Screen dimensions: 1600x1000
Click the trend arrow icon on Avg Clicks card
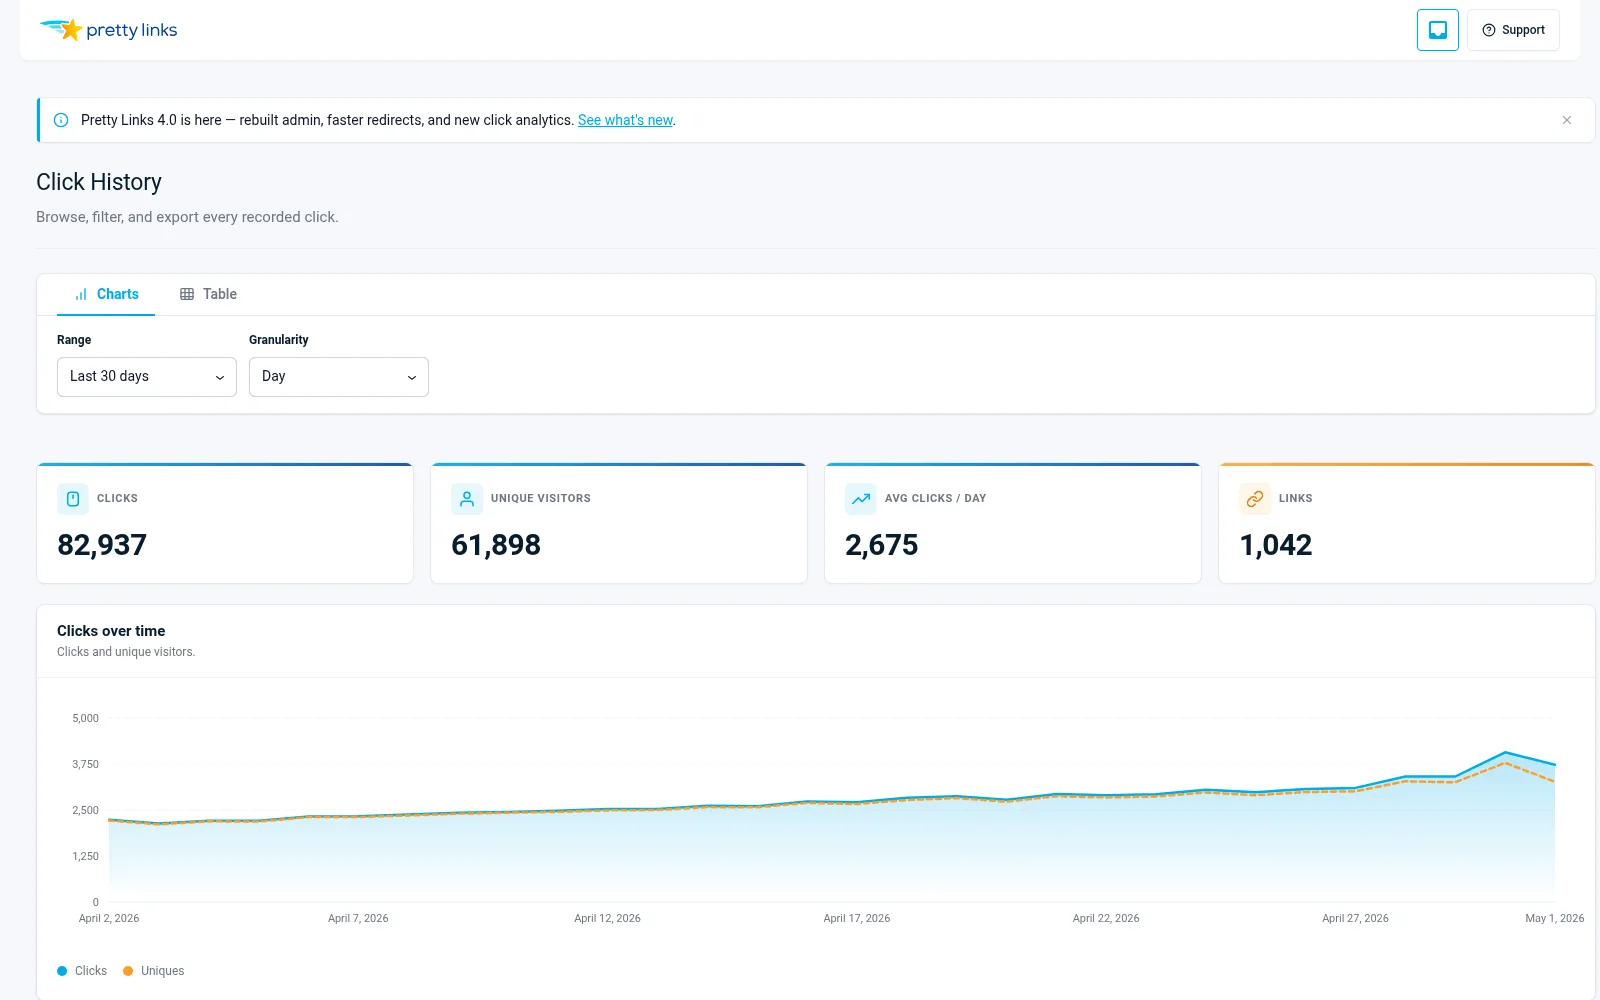click(861, 499)
